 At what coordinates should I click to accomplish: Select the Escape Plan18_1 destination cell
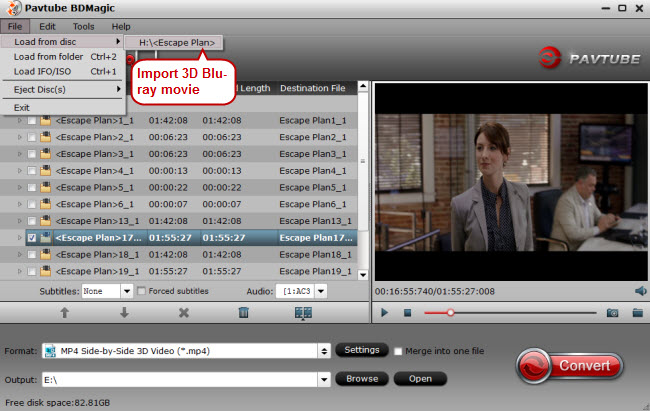(315, 255)
